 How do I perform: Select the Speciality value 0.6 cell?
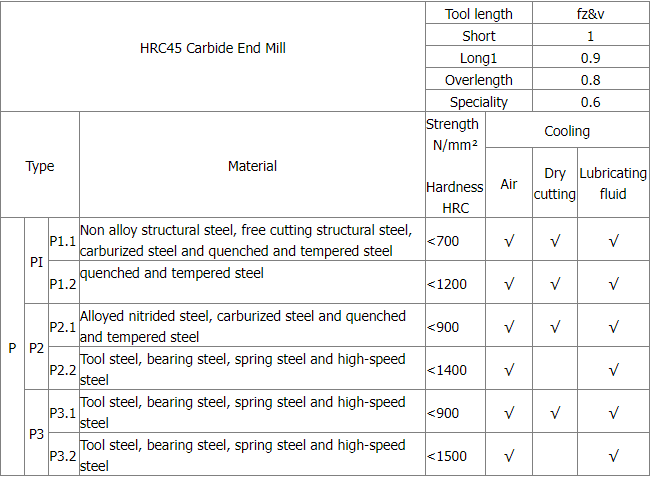click(x=591, y=102)
